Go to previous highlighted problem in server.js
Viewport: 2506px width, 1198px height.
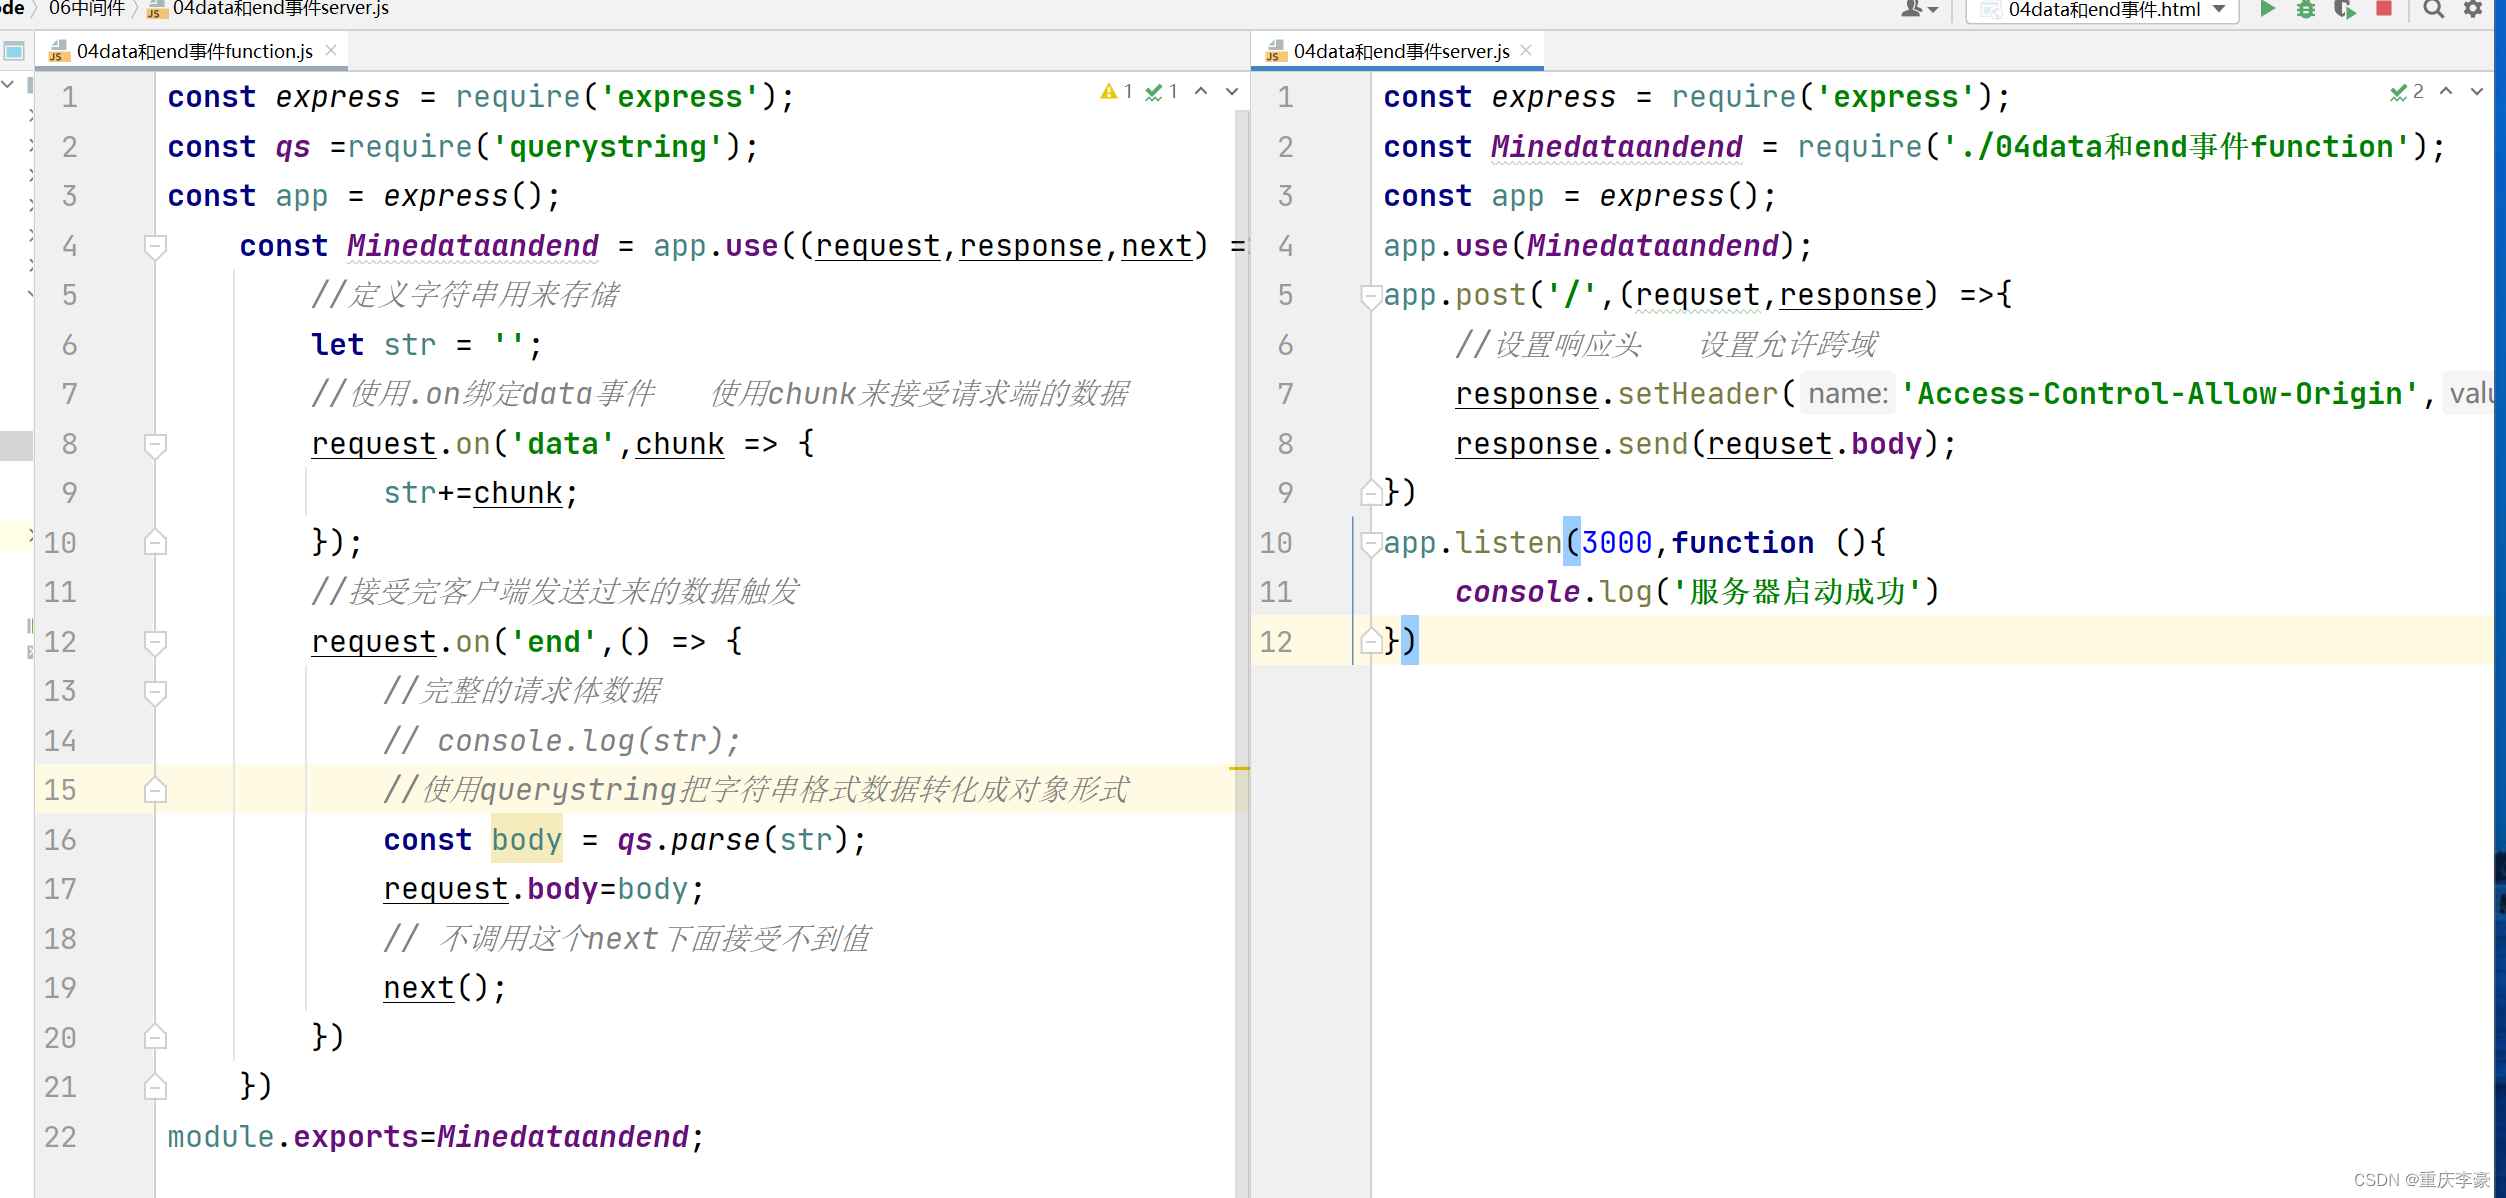click(2446, 92)
